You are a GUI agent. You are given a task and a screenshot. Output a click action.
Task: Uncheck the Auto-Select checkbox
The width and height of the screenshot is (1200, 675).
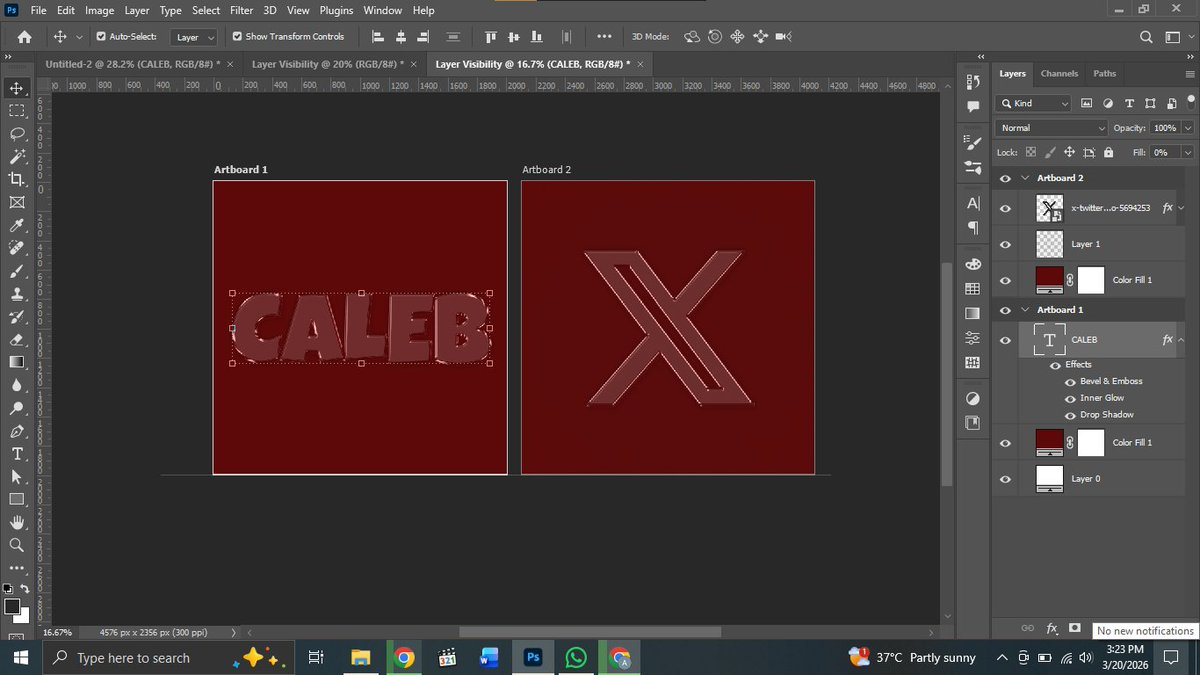tap(102, 37)
